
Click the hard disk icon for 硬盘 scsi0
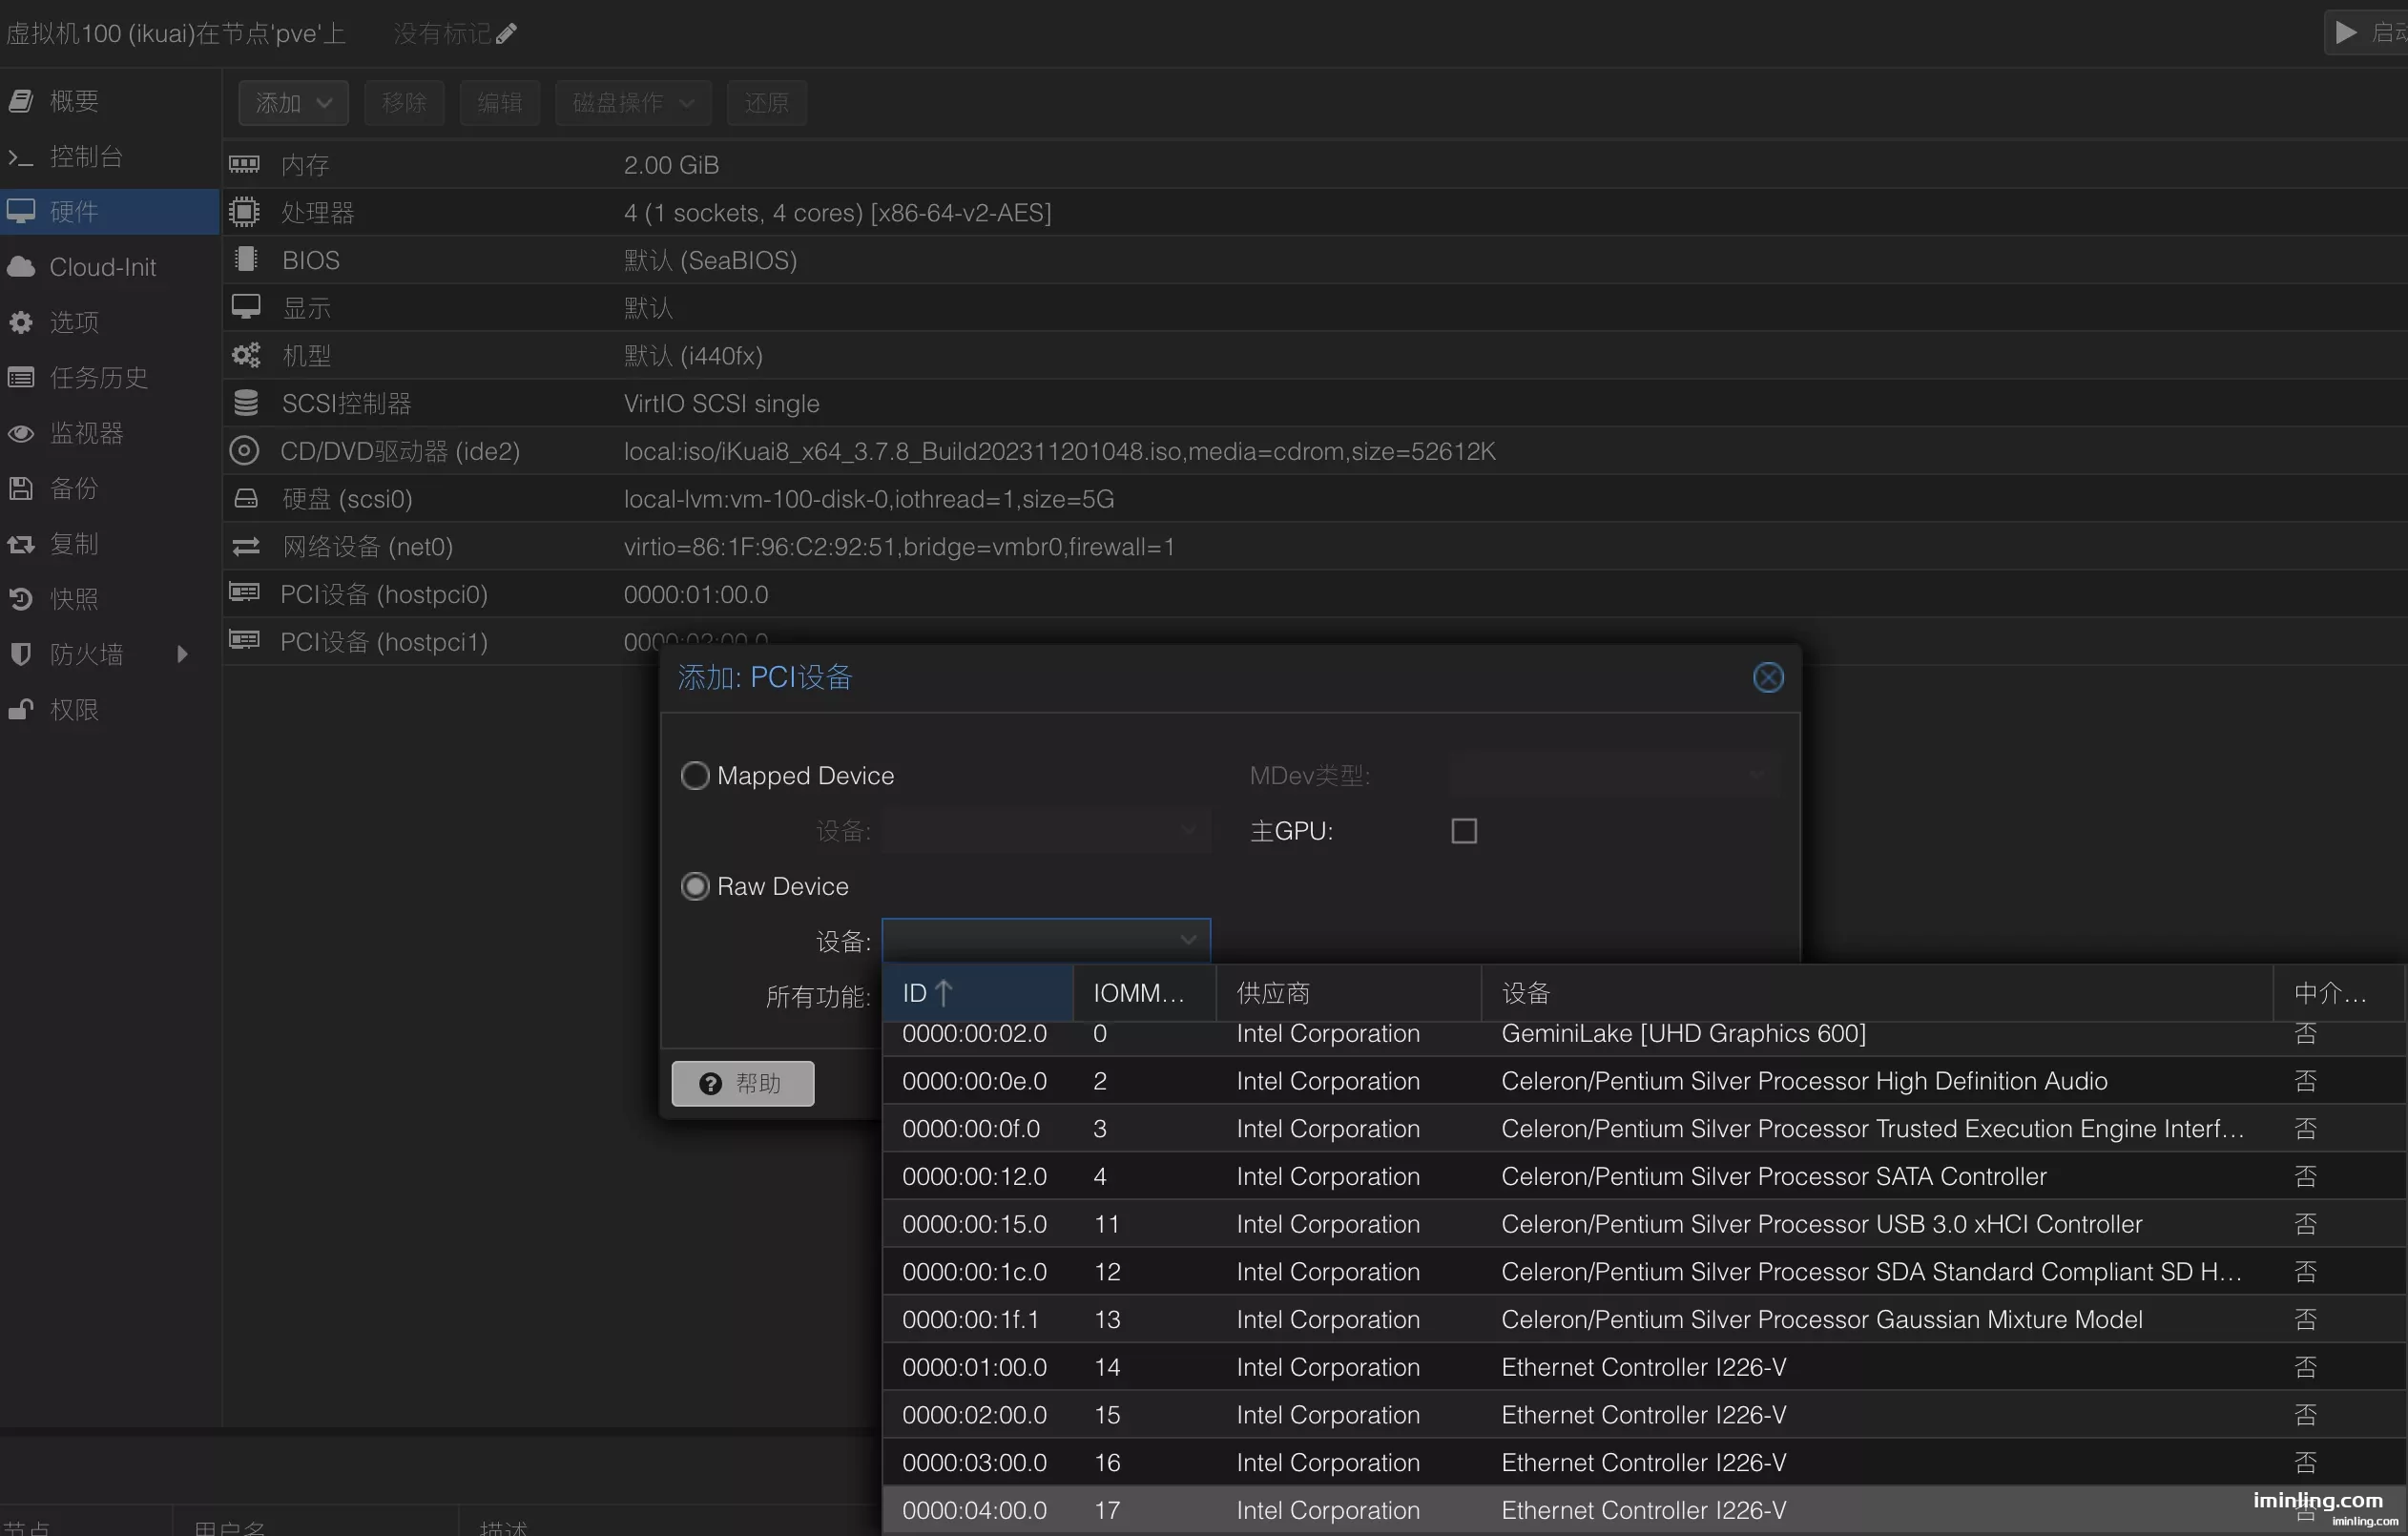(245, 498)
